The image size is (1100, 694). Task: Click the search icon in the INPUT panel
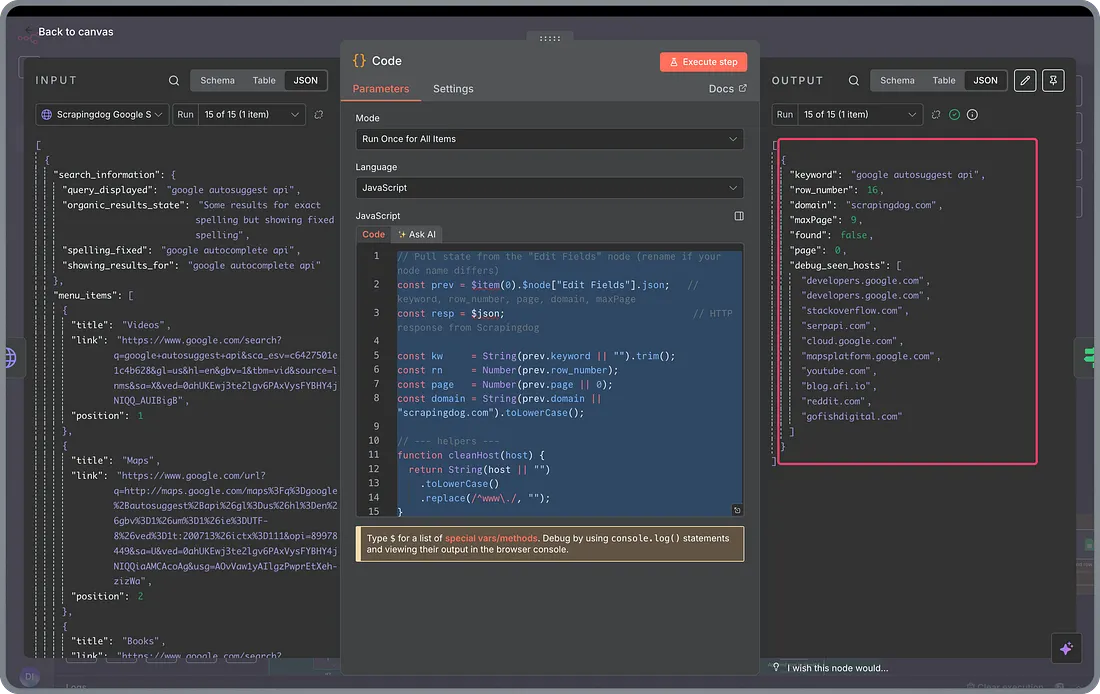pos(174,81)
